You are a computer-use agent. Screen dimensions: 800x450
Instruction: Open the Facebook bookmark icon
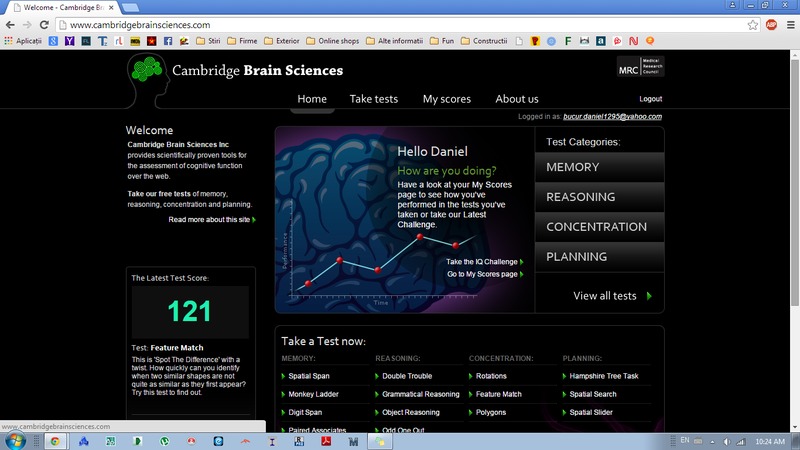click(168, 41)
